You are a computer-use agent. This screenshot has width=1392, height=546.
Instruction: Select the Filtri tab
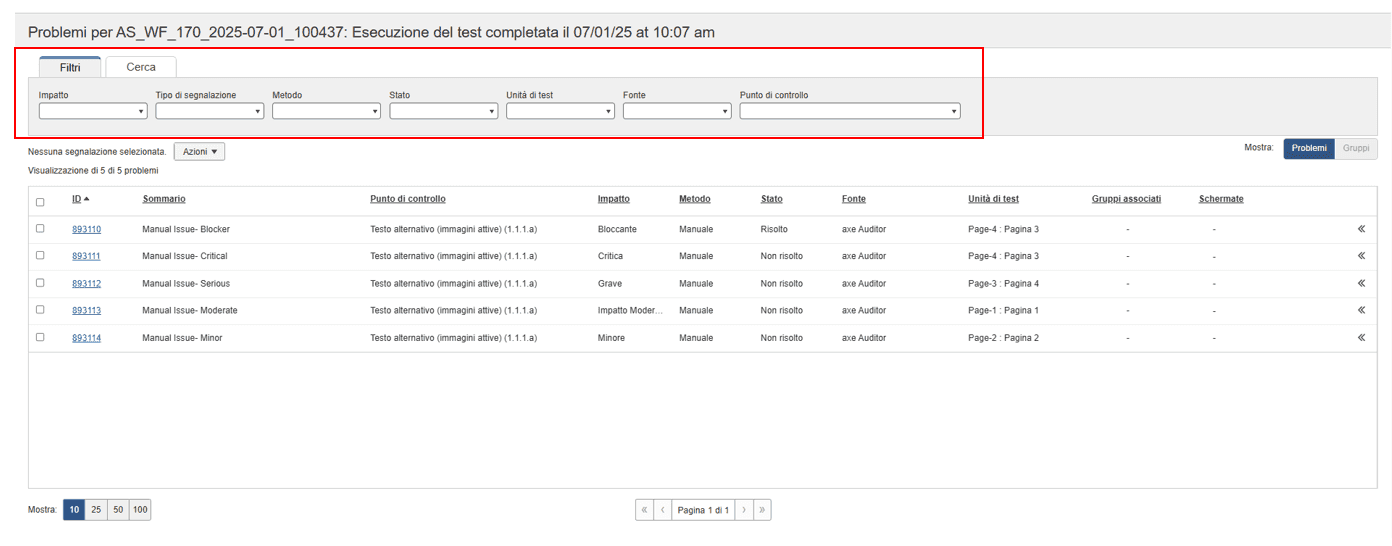click(x=70, y=67)
